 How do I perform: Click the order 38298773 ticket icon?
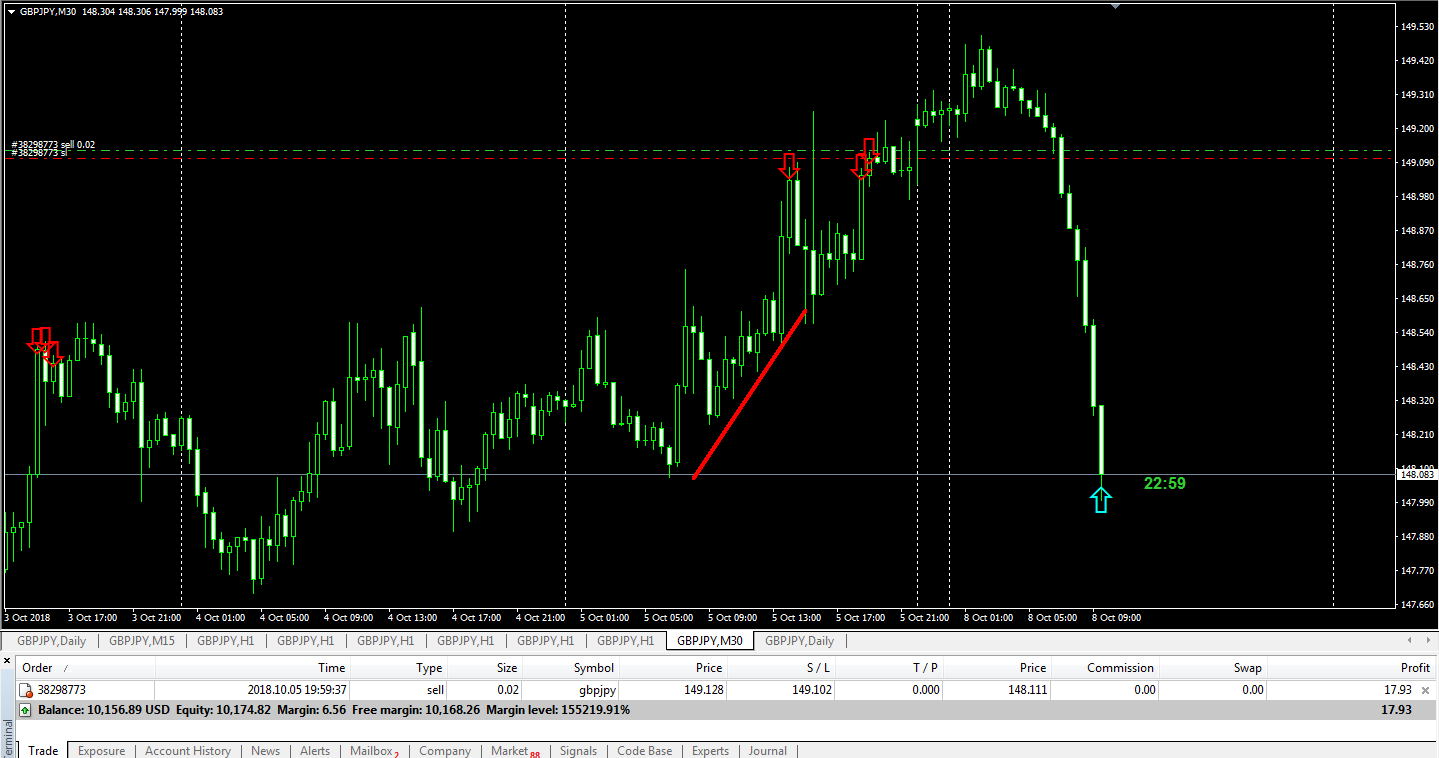coord(26,690)
